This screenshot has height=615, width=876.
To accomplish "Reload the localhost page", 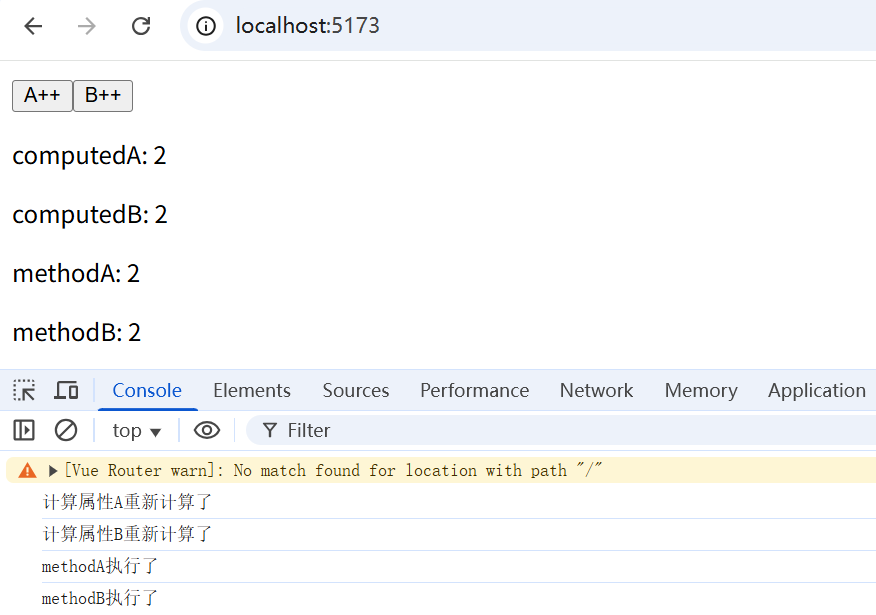I will 141,26.
